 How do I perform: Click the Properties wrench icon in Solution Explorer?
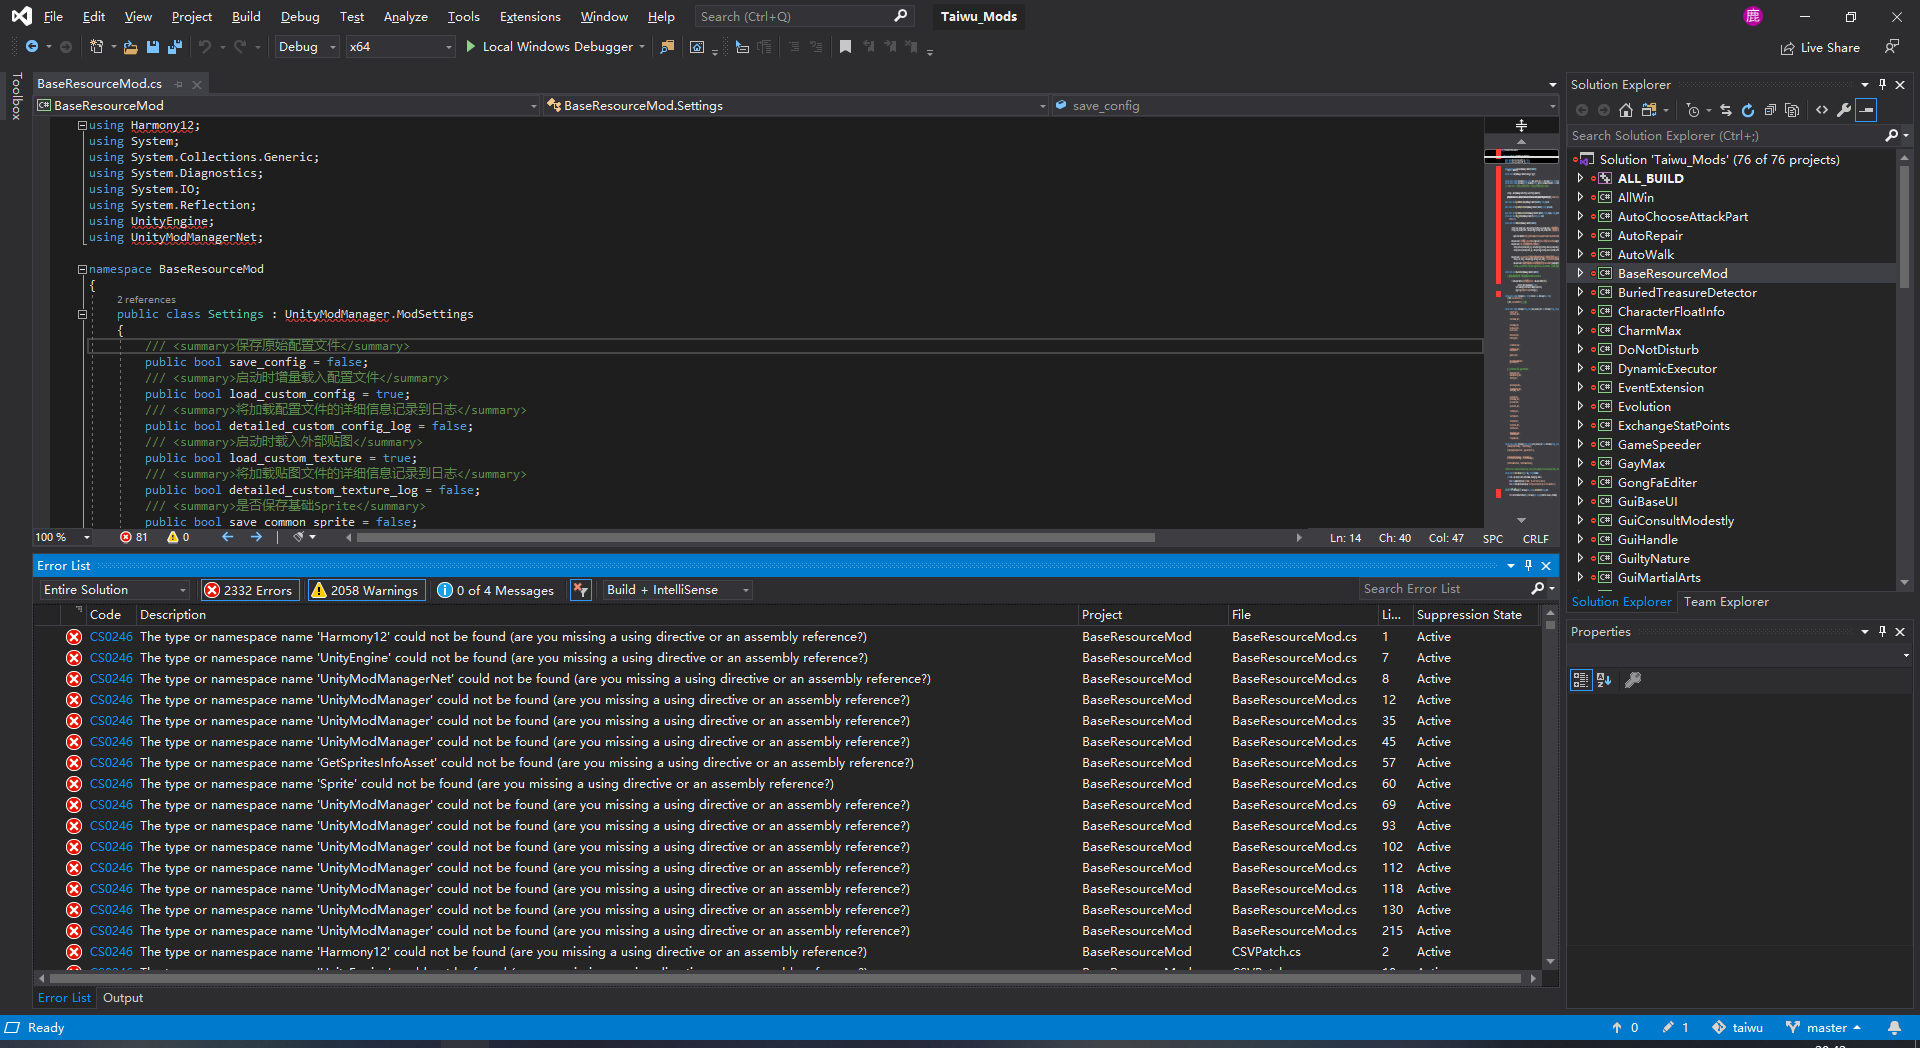pos(1844,110)
